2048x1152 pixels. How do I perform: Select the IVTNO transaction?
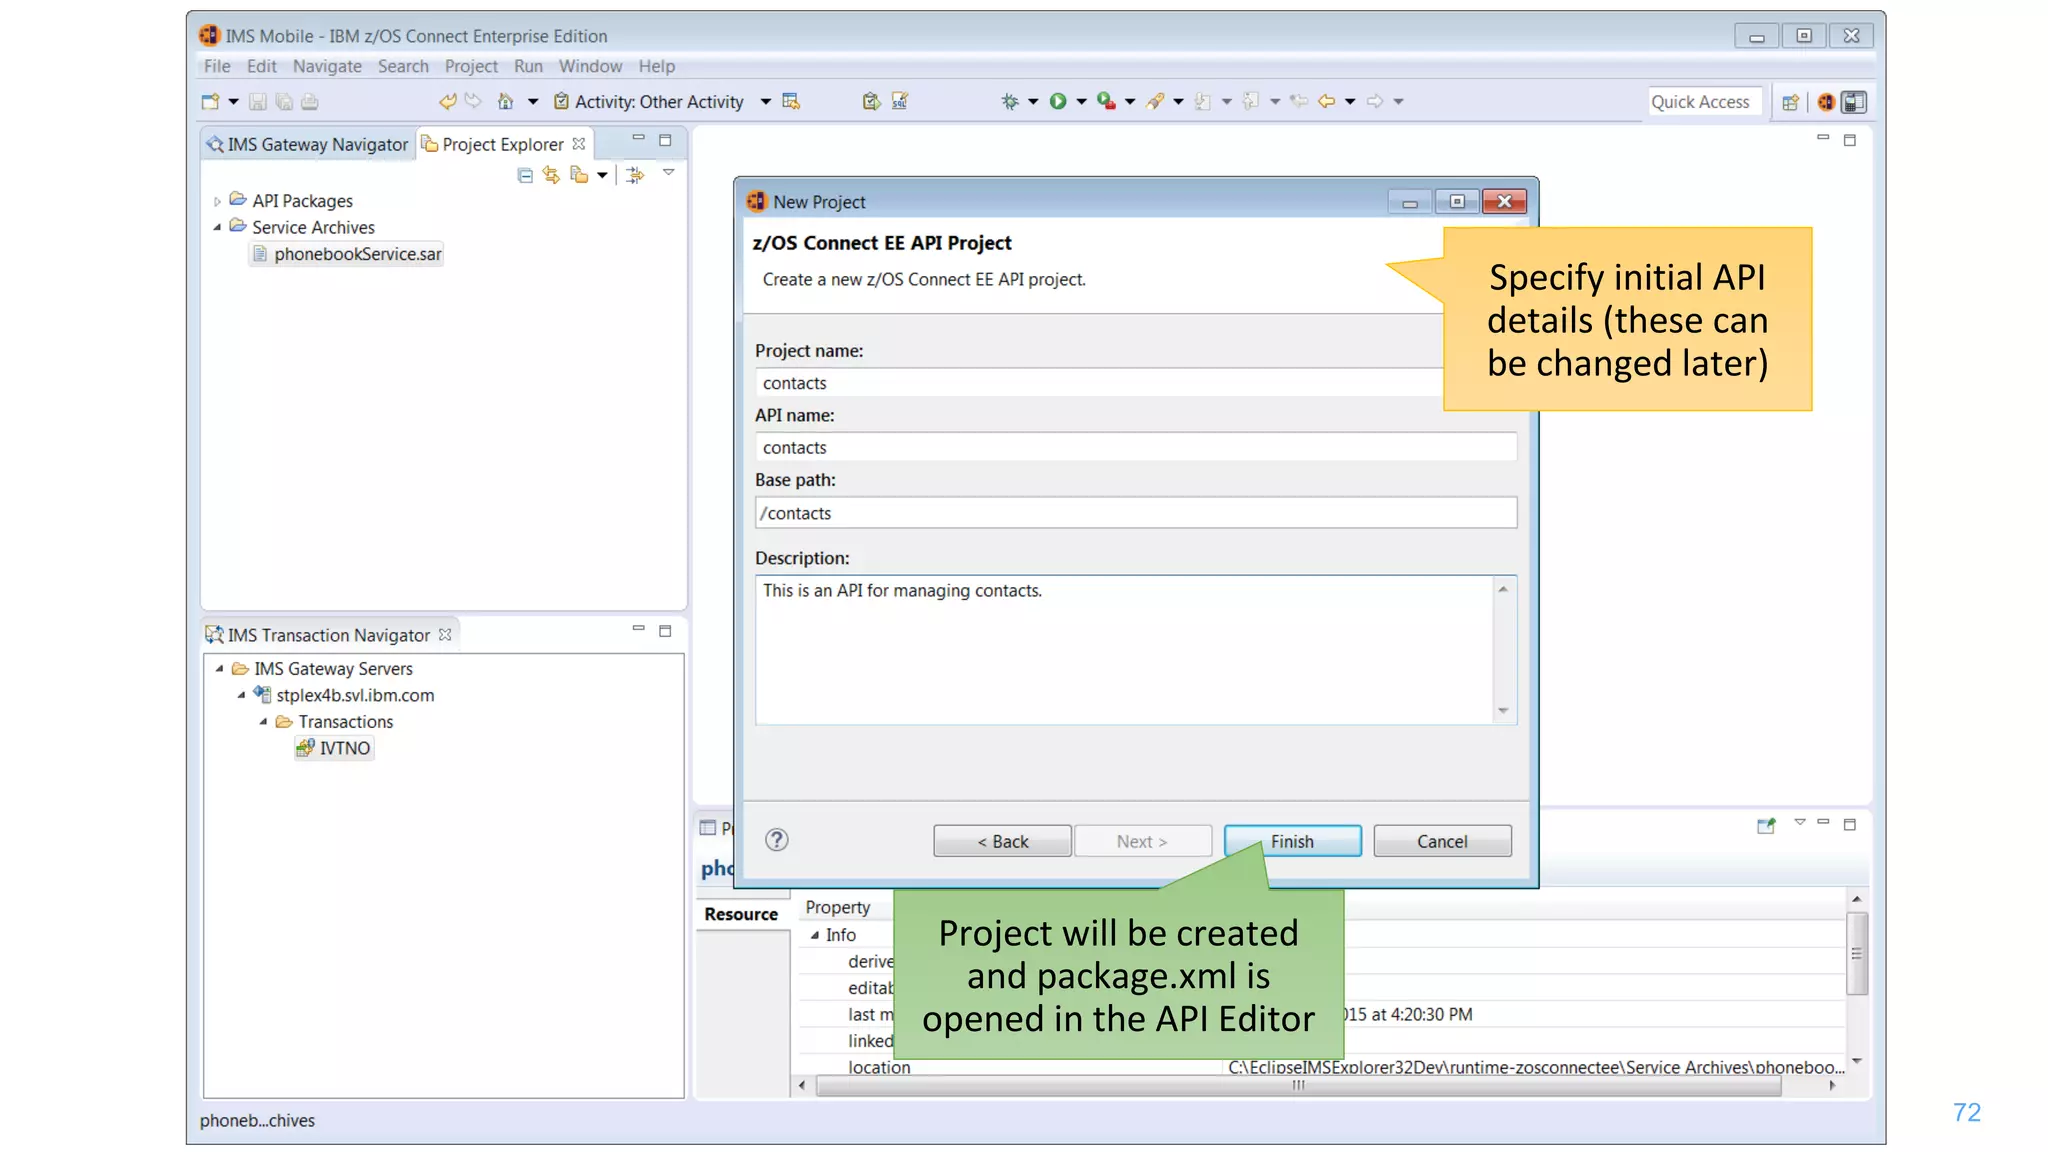(x=335, y=748)
